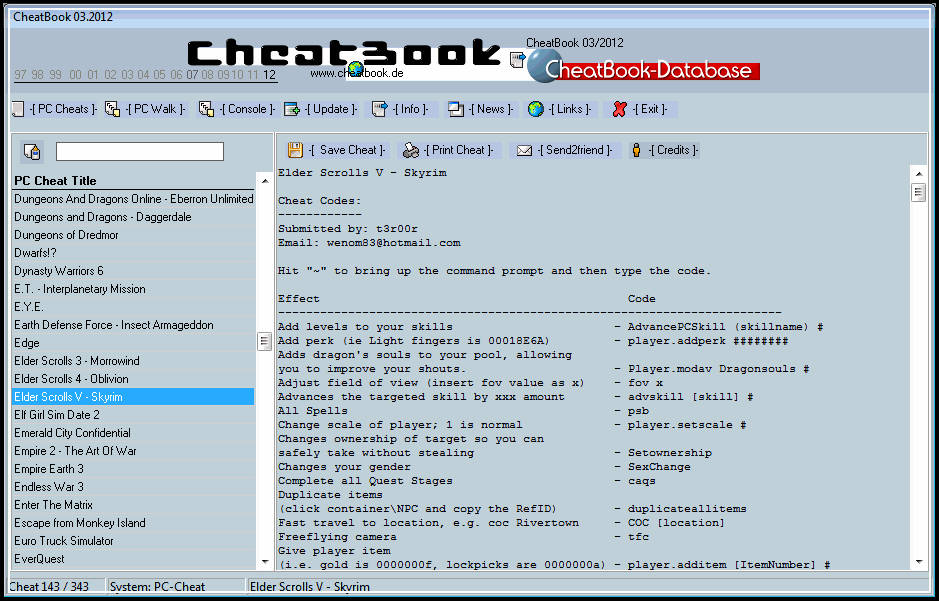The height and width of the screenshot is (601, 939).
Task: Select Dungeons and Dragons - Daggerdale
Action: point(134,217)
